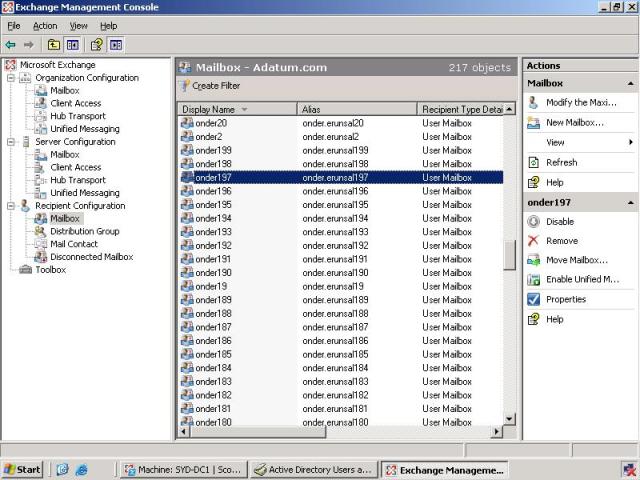Select Mailbox under Server Configuration
Viewport: 640px width, 480px height.
click(x=64, y=154)
